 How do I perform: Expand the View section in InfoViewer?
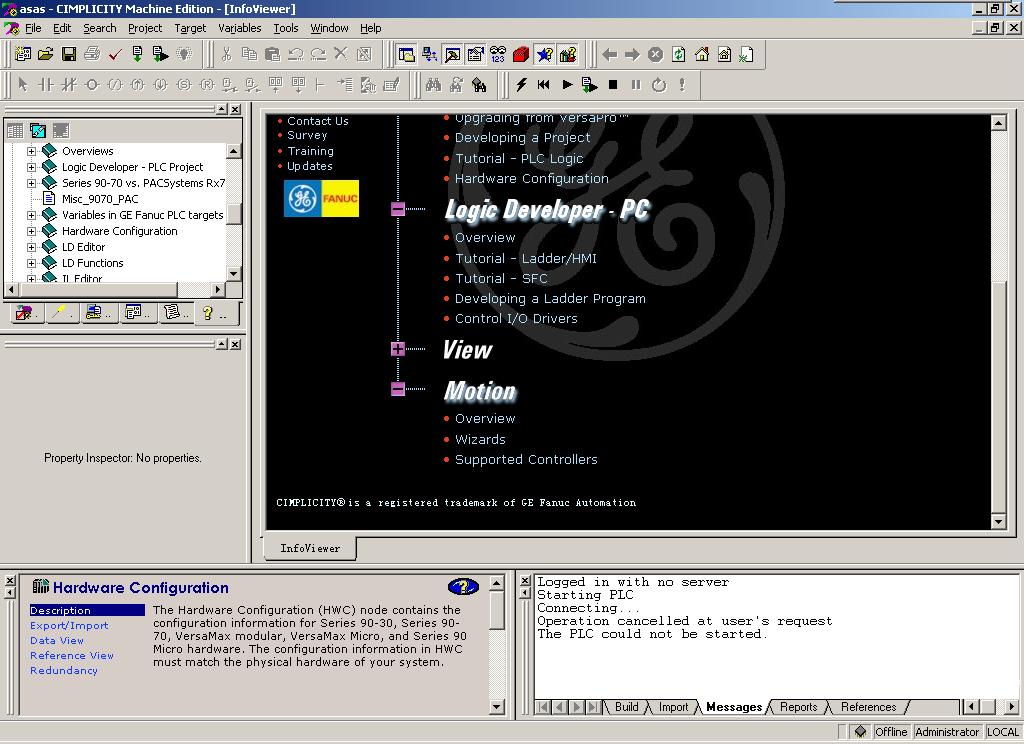(398, 349)
